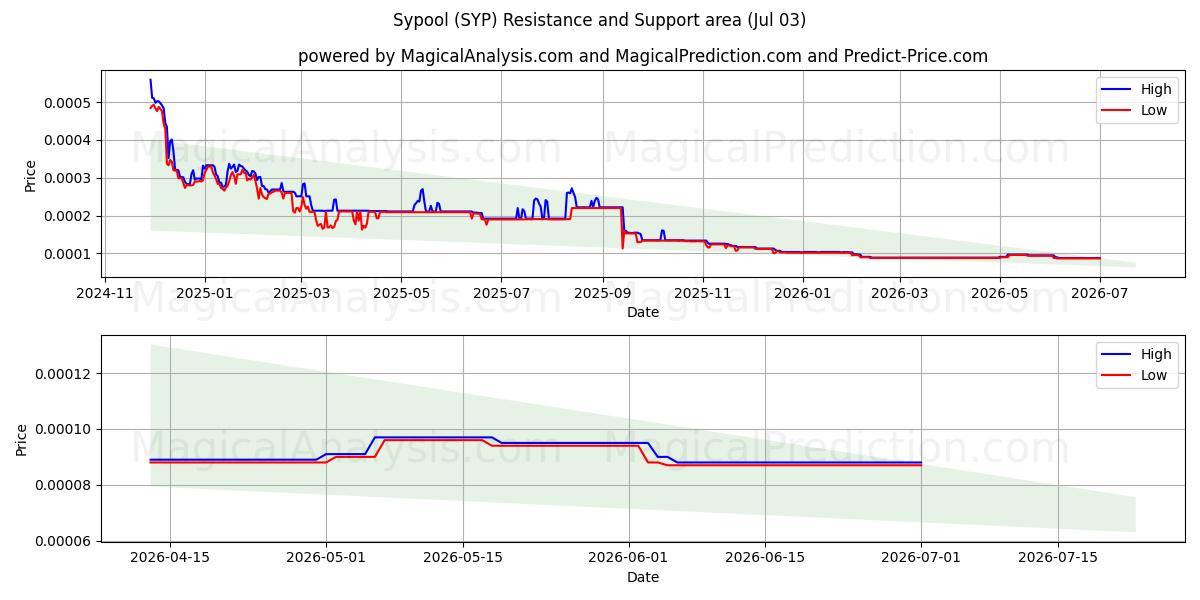The width and height of the screenshot is (1200, 600).
Task: Click the '2025-05' x-axis tick label
Action: click(x=401, y=293)
